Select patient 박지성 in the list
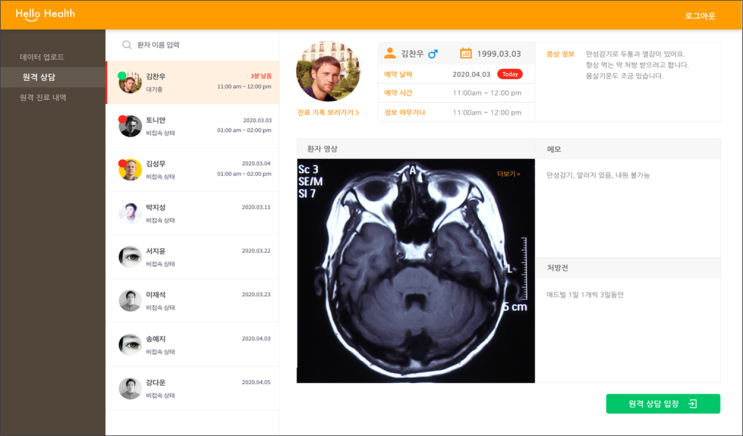The height and width of the screenshot is (436, 743). [192, 213]
